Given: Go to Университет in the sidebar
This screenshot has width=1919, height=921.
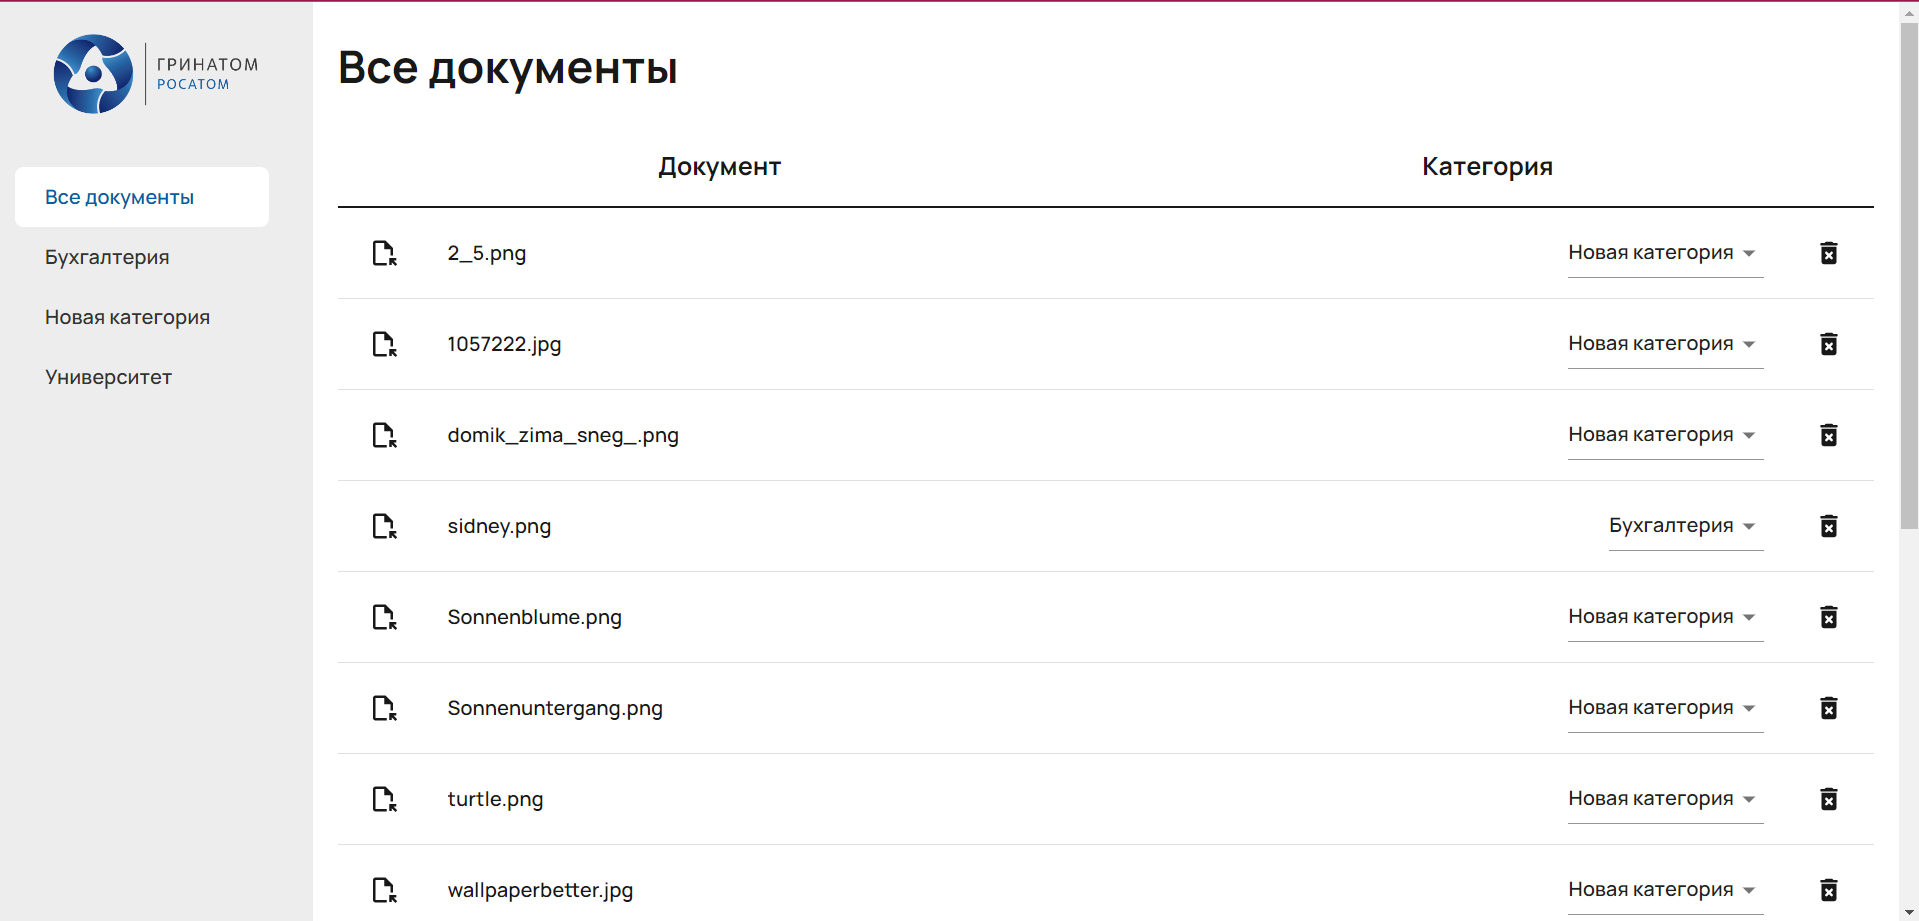Looking at the screenshot, I should point(108,377).
